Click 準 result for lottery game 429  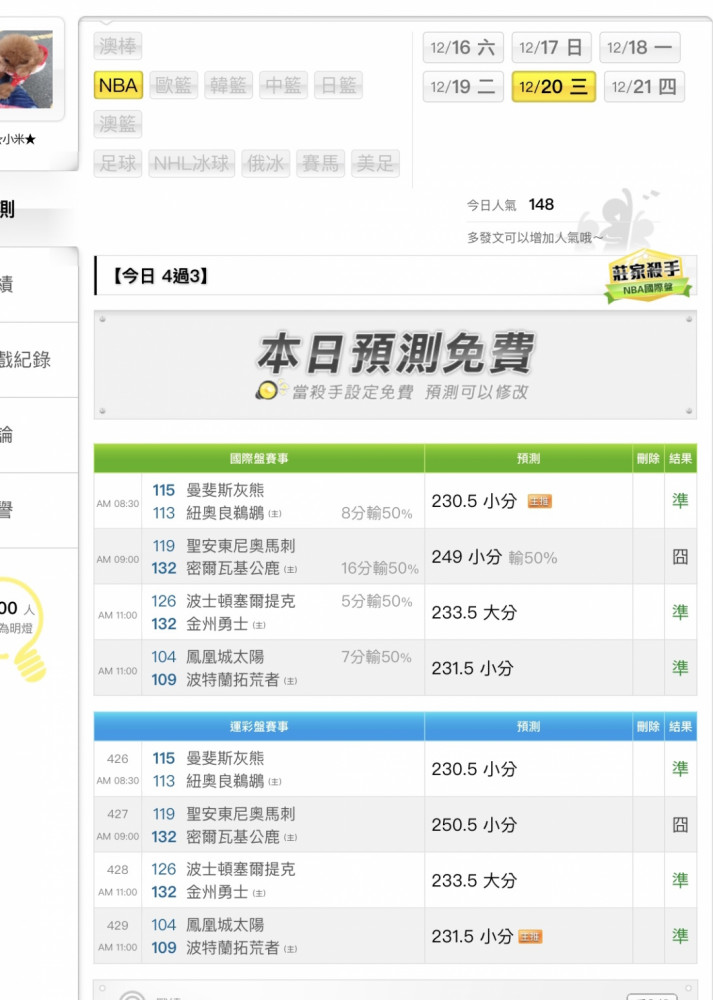[680, 936]
